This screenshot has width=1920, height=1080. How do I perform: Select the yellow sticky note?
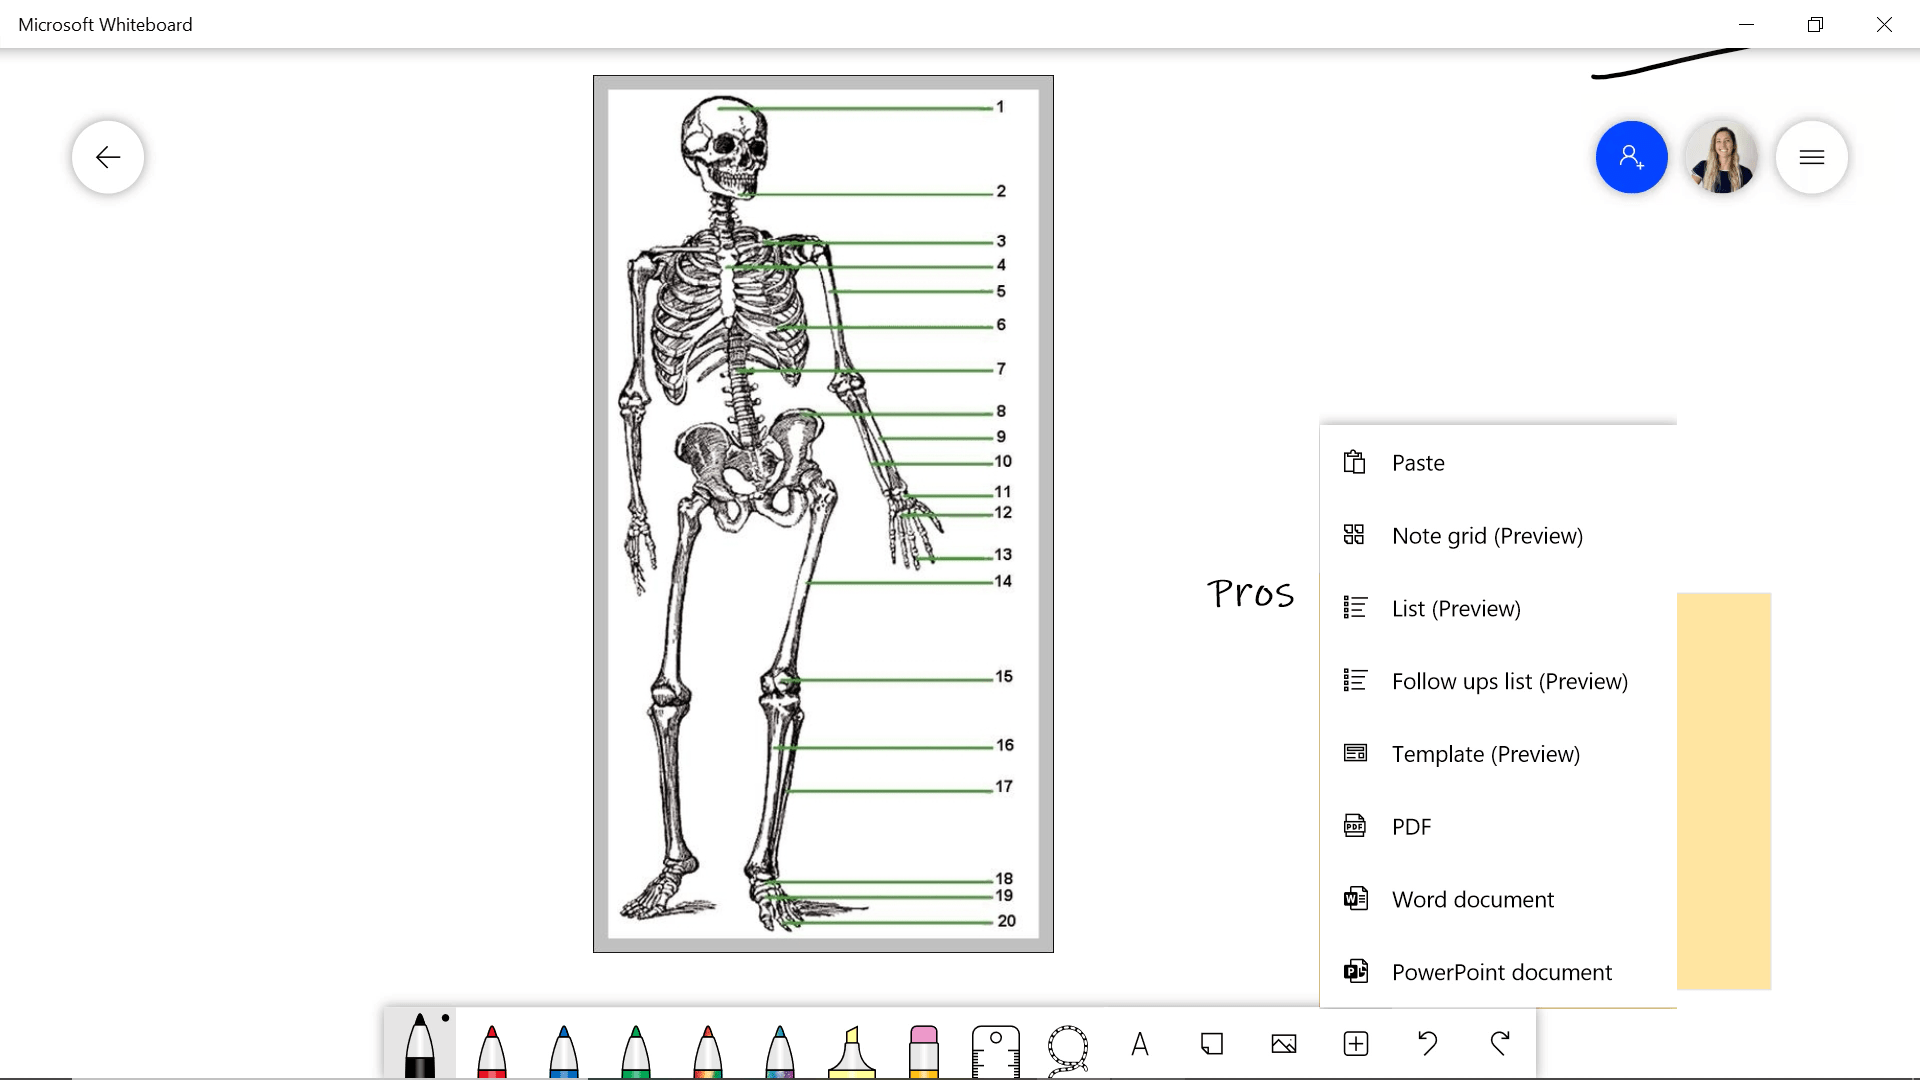1724,791
